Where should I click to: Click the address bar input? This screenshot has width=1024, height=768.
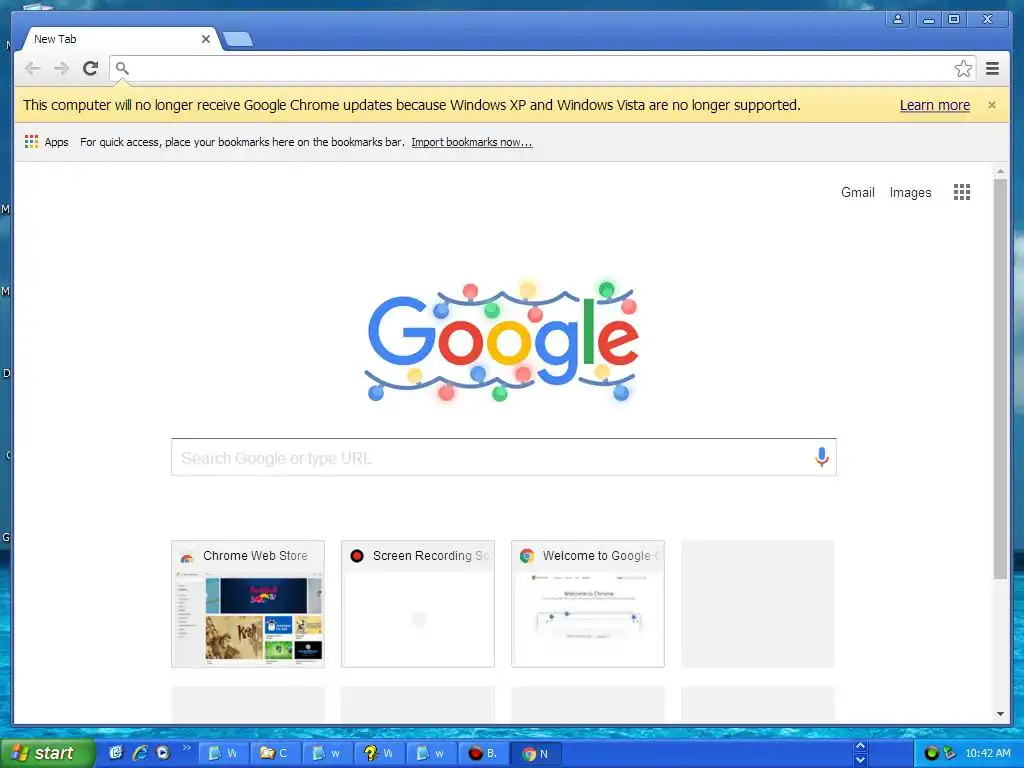(x=542, y=69)
